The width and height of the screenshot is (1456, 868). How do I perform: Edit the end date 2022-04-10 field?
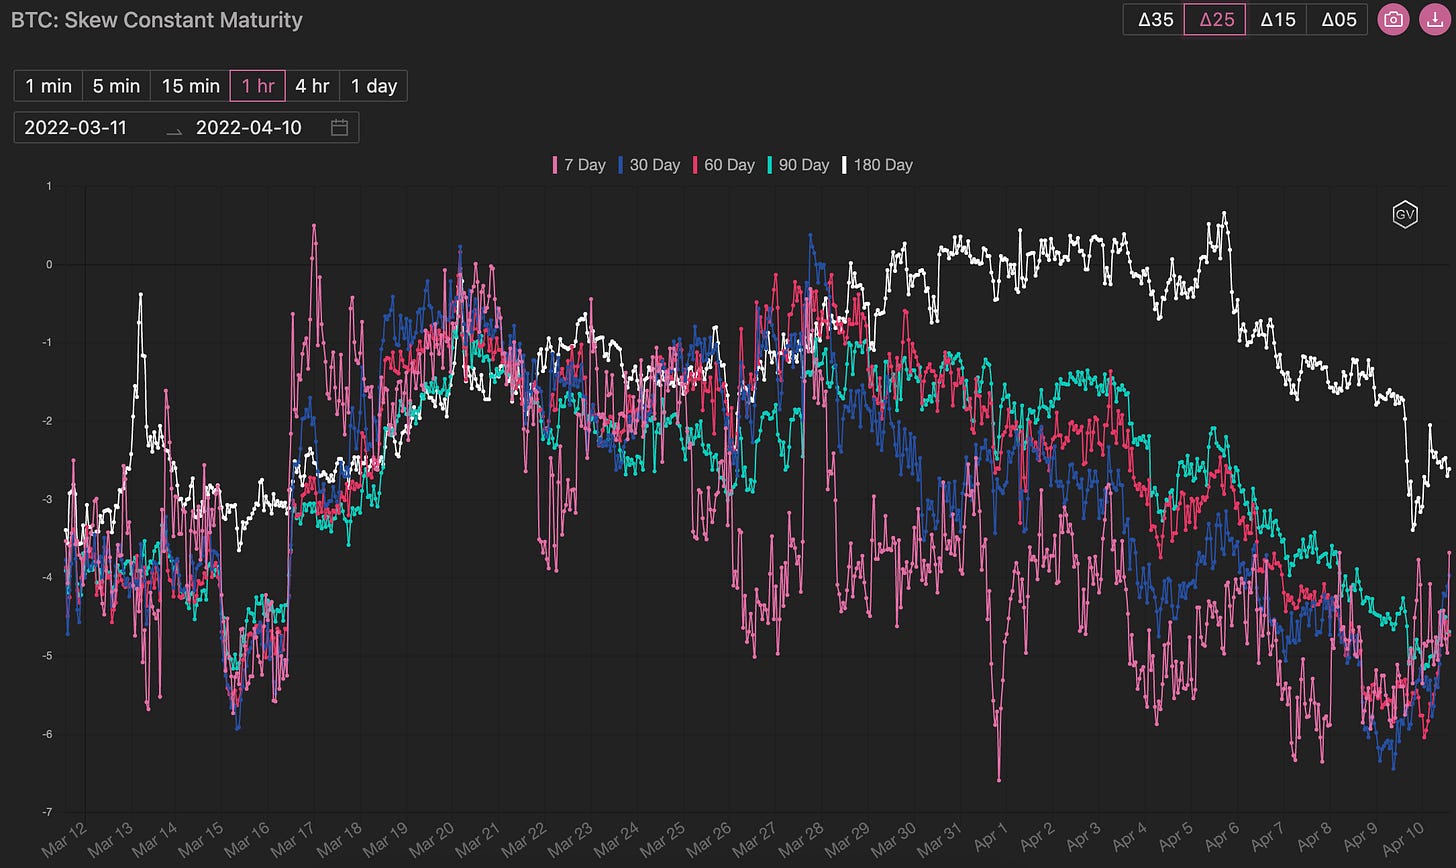coord(249,127)
